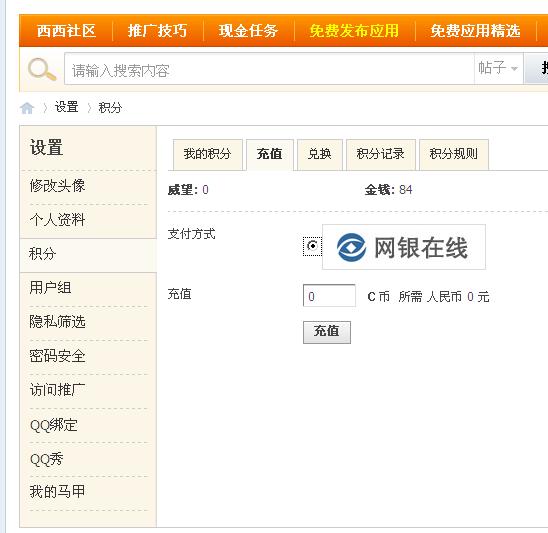
Task: Open 修改头像 in the settings sidebar
Action: [x=57, y=186]
